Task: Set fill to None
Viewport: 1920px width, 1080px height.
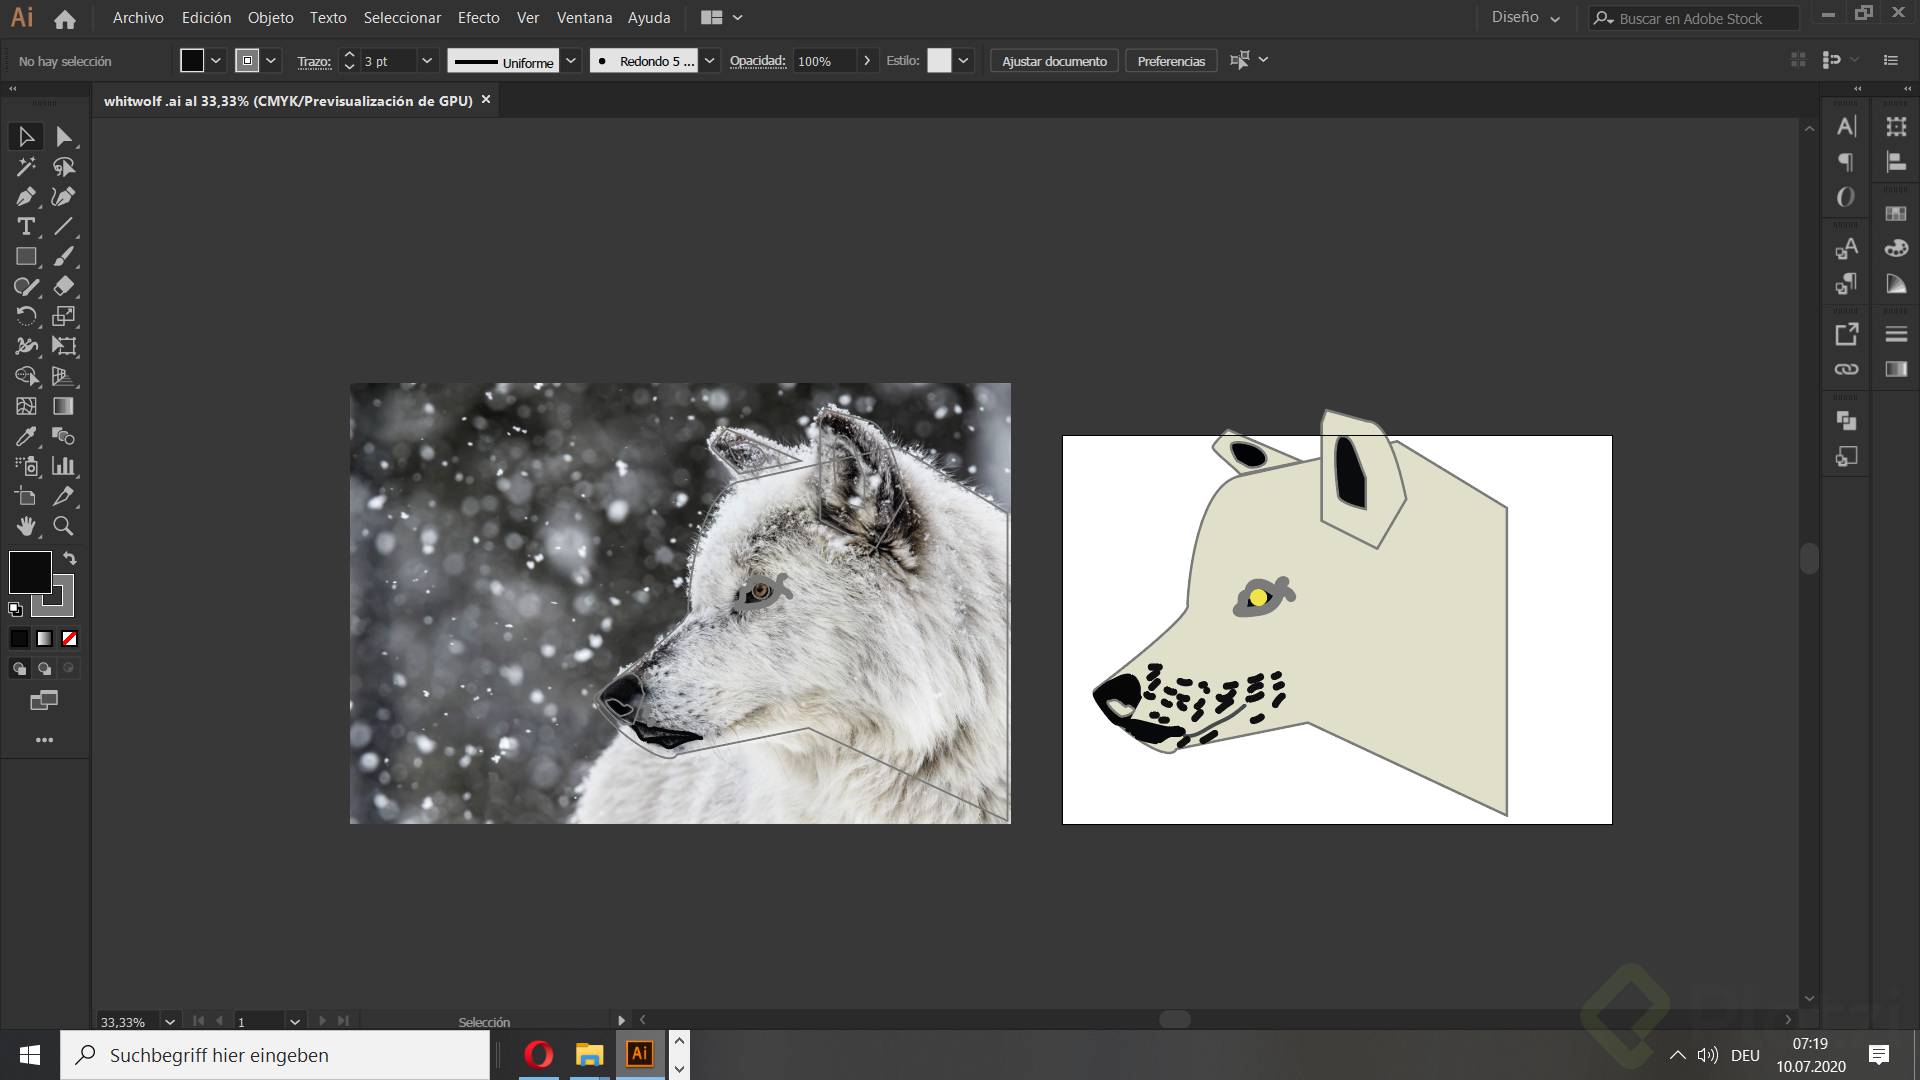Action: (x=69, y=638)
